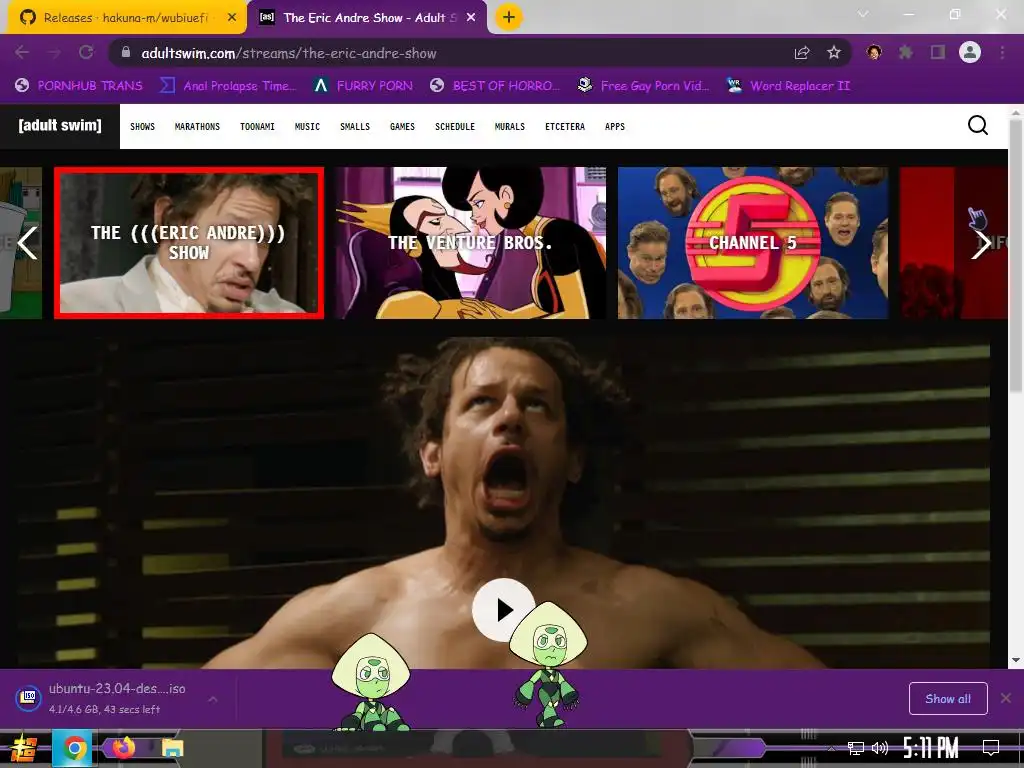Viewport: 1024px width, 768px height.
Task: Open the SHOWS menu
Action: coord(142,127)
